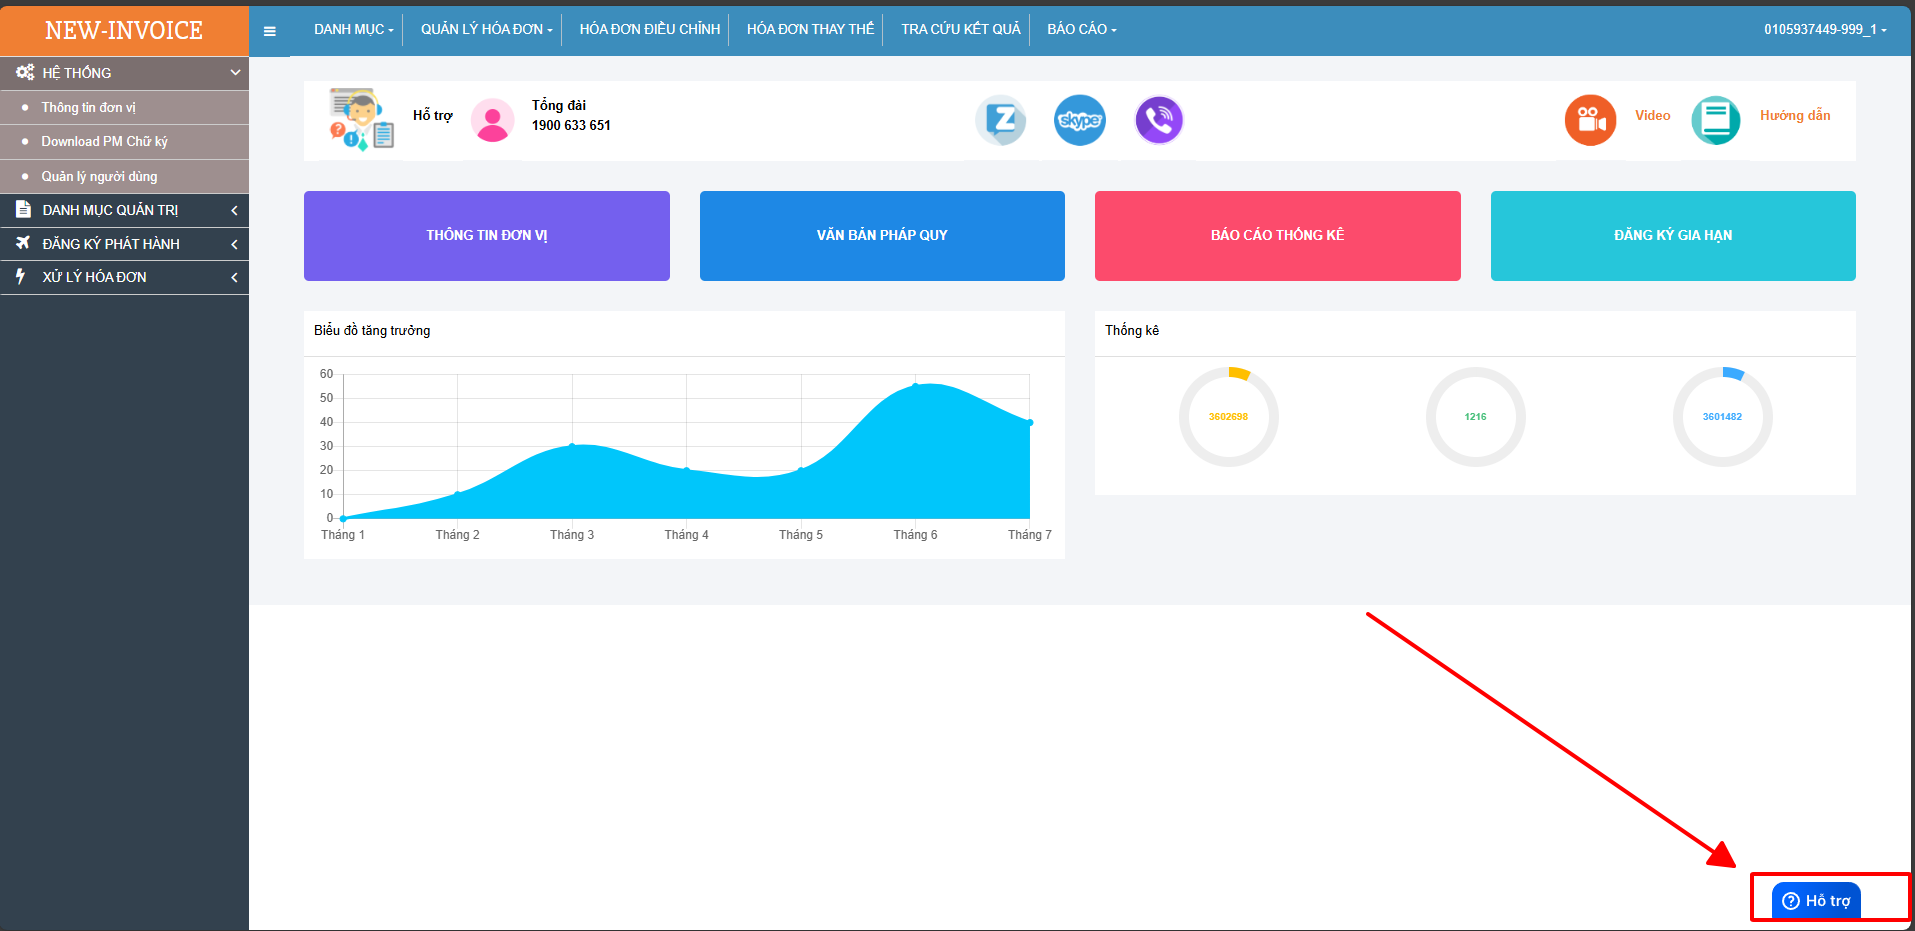Screen dimensions: 1915x931
Task: Click the Tổng đài label
Action: (x=559, y=105)
